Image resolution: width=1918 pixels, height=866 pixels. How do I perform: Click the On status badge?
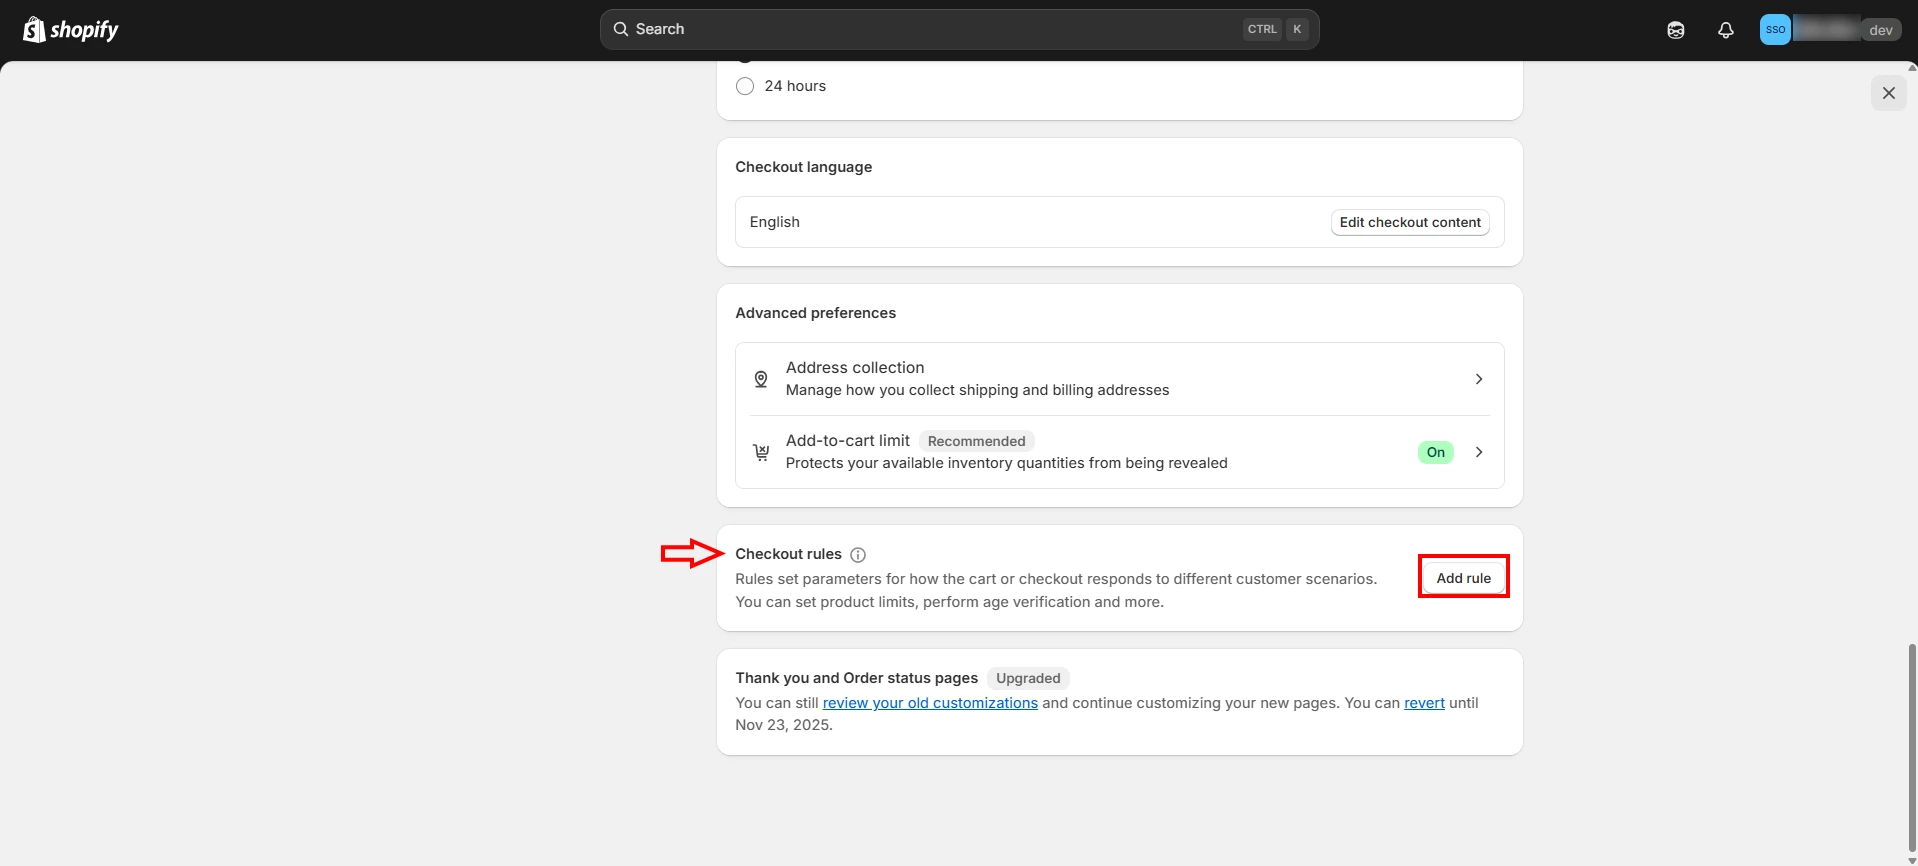1436,452
